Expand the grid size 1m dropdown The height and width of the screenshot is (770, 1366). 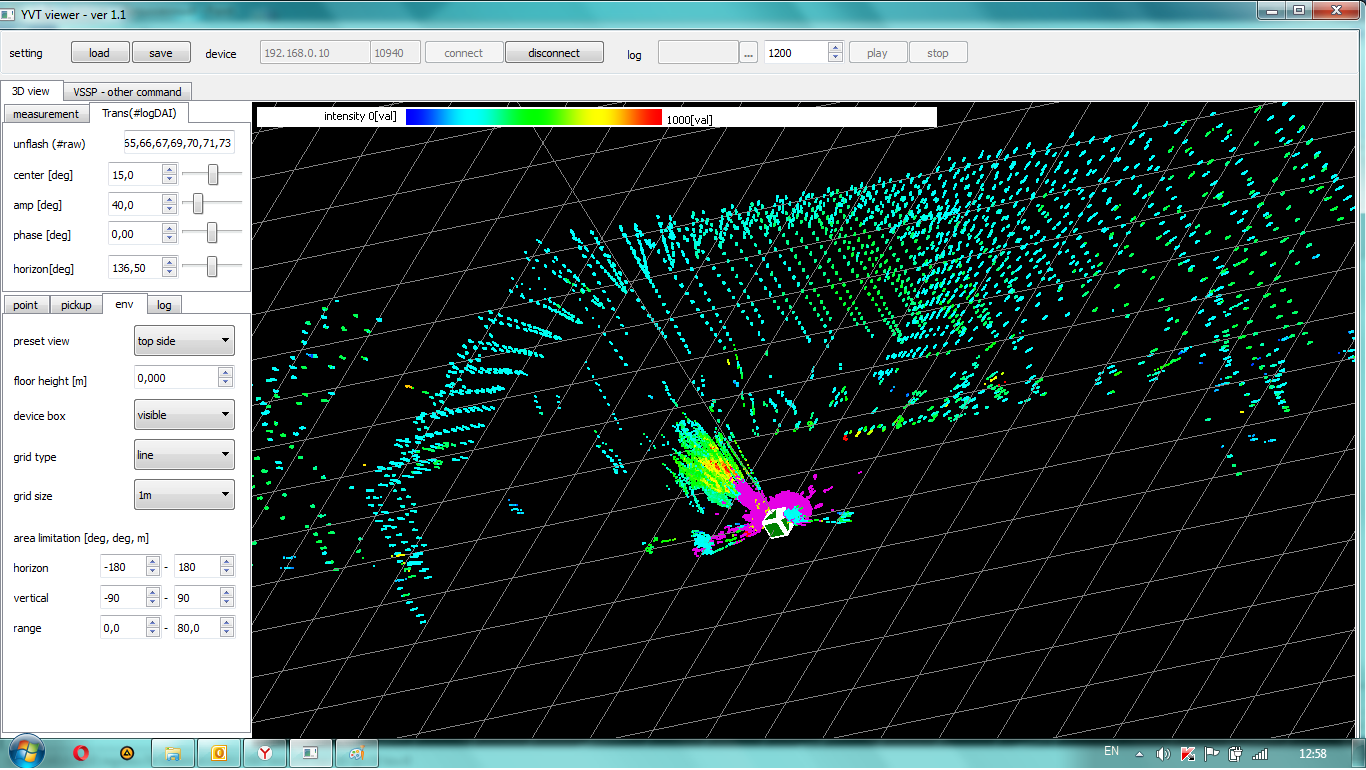pos(184,495)
